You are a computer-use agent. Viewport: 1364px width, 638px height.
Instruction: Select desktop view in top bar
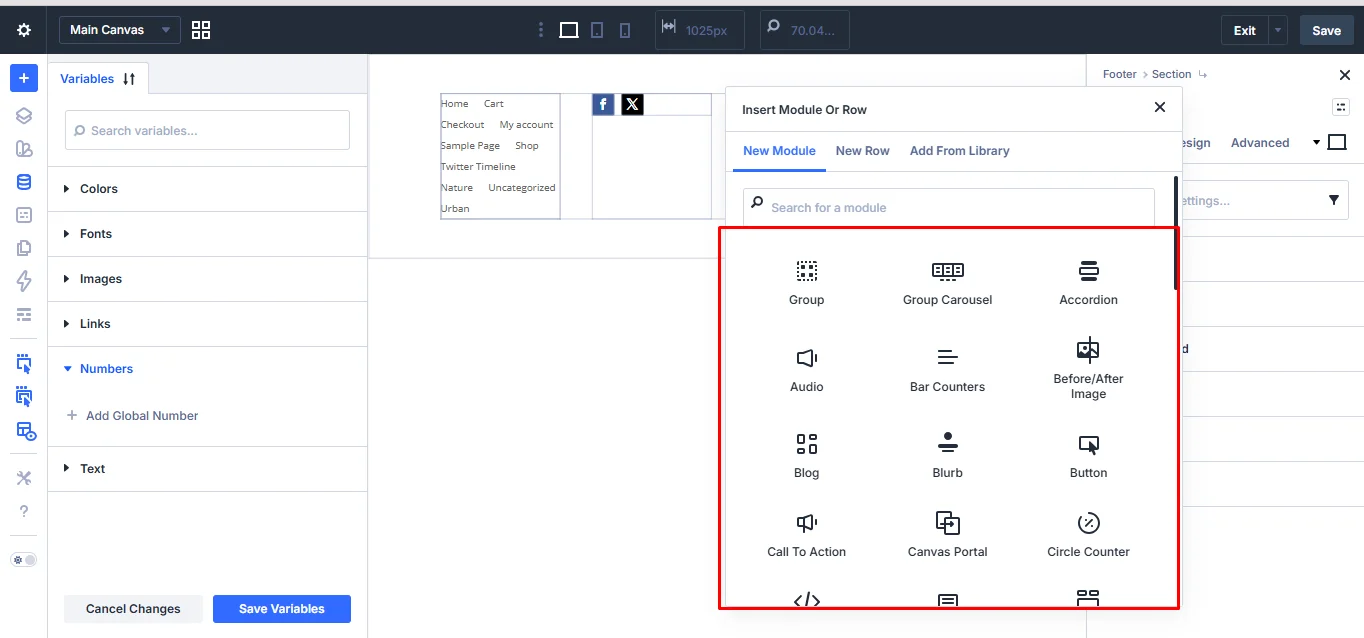(569, 30)
